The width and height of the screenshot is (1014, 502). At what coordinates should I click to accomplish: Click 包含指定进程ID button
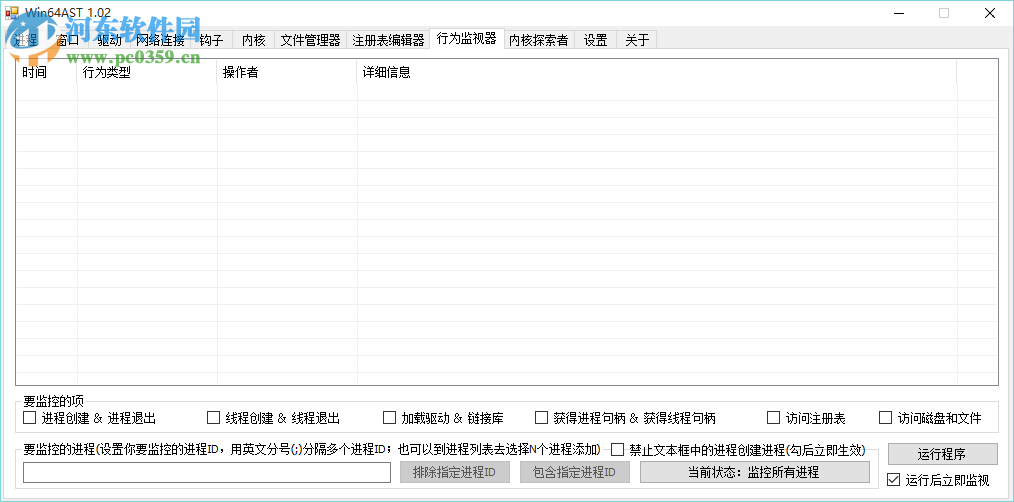coord(575,472)
